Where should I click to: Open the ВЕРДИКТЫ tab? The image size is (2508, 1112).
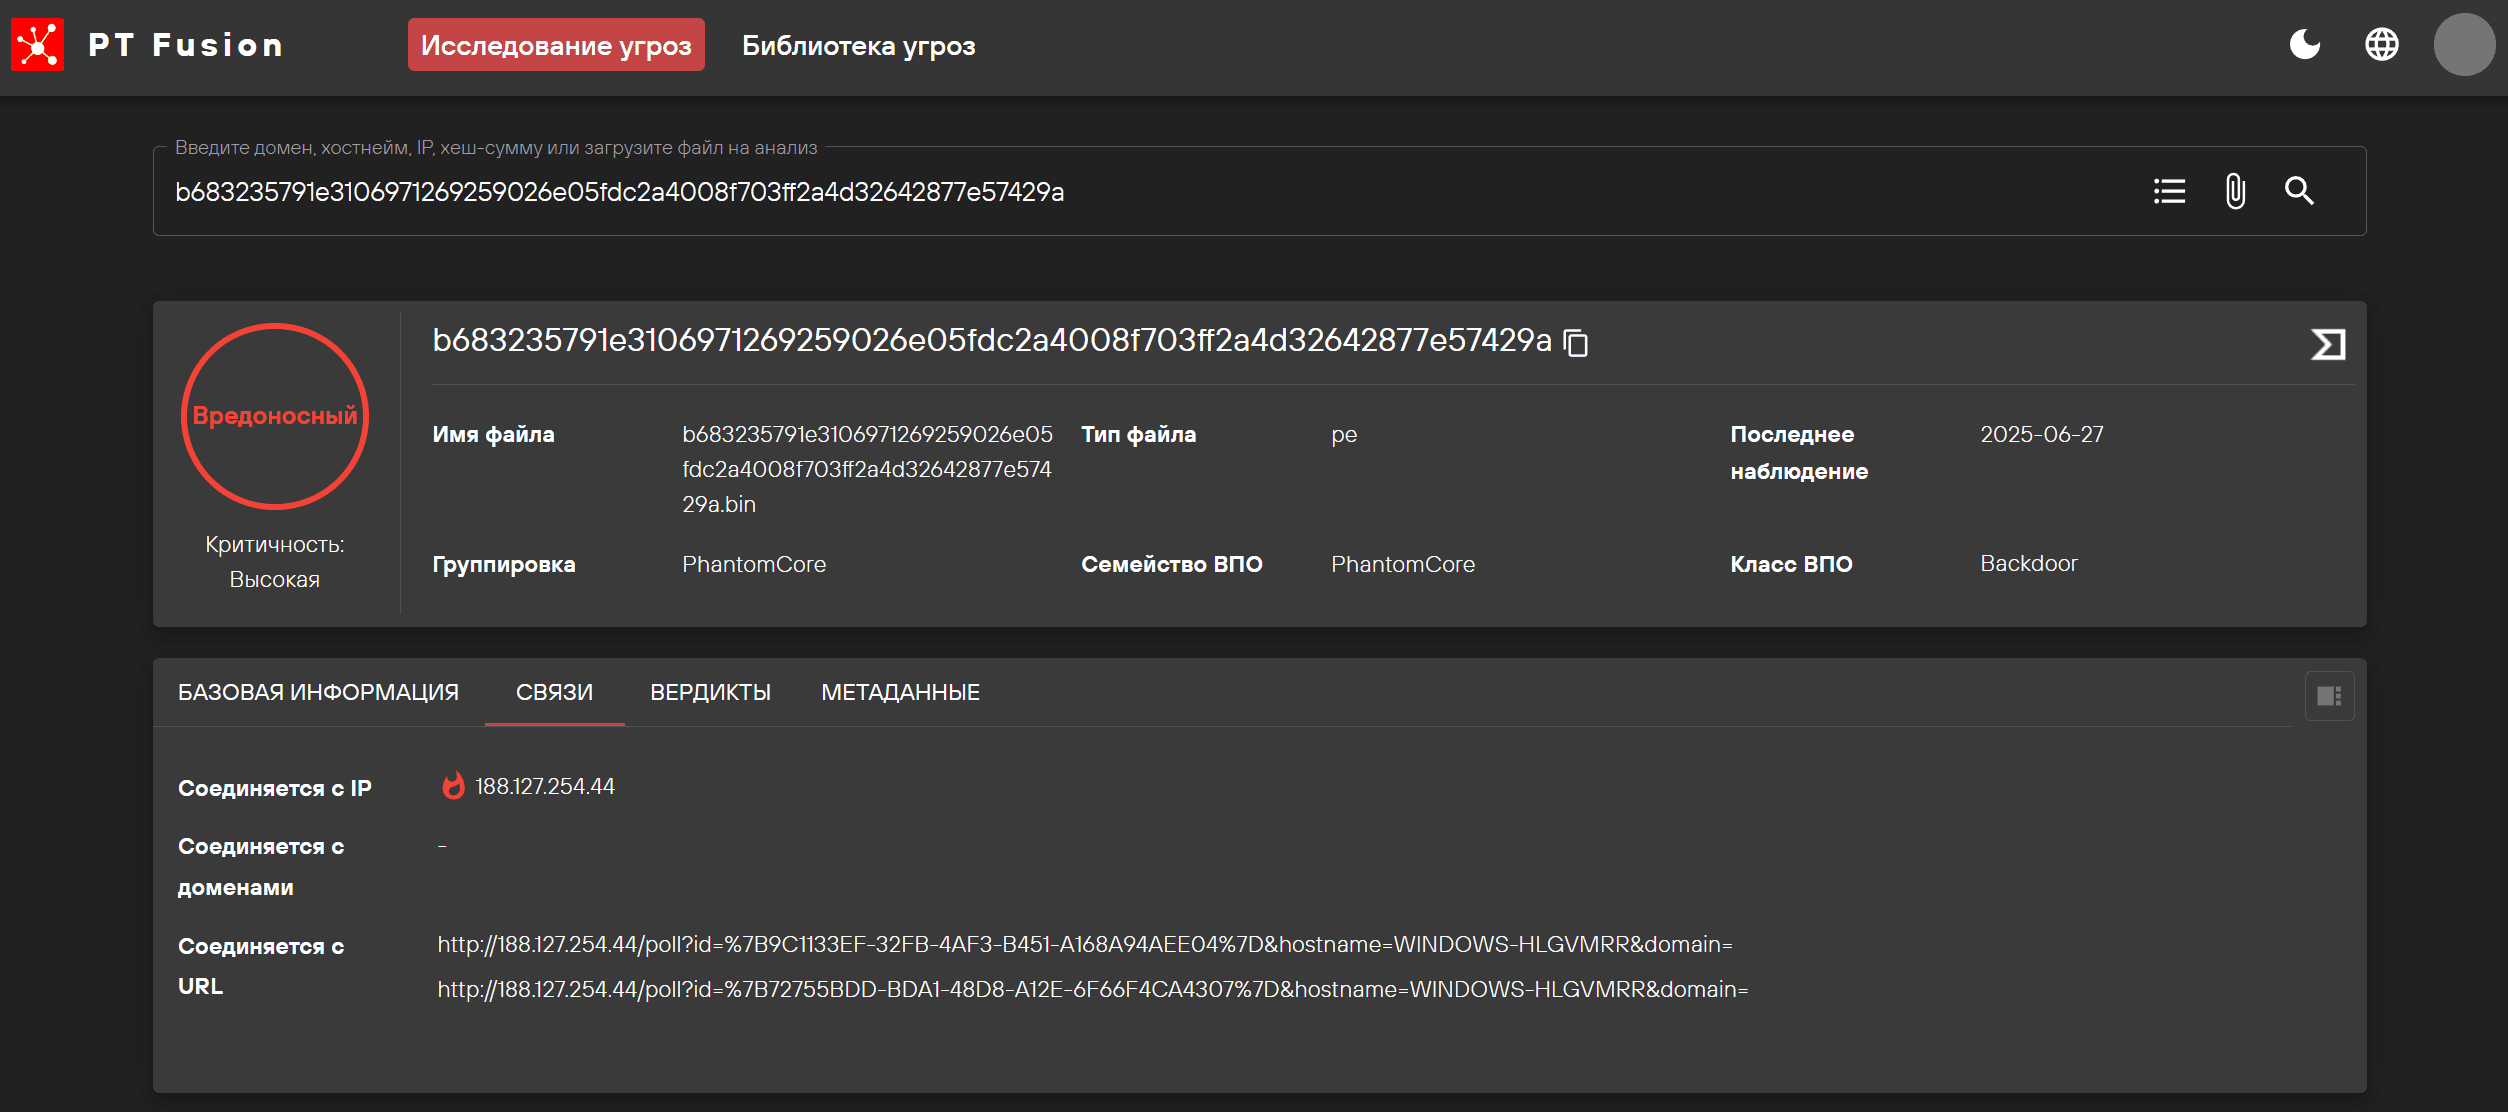(710, 692)
